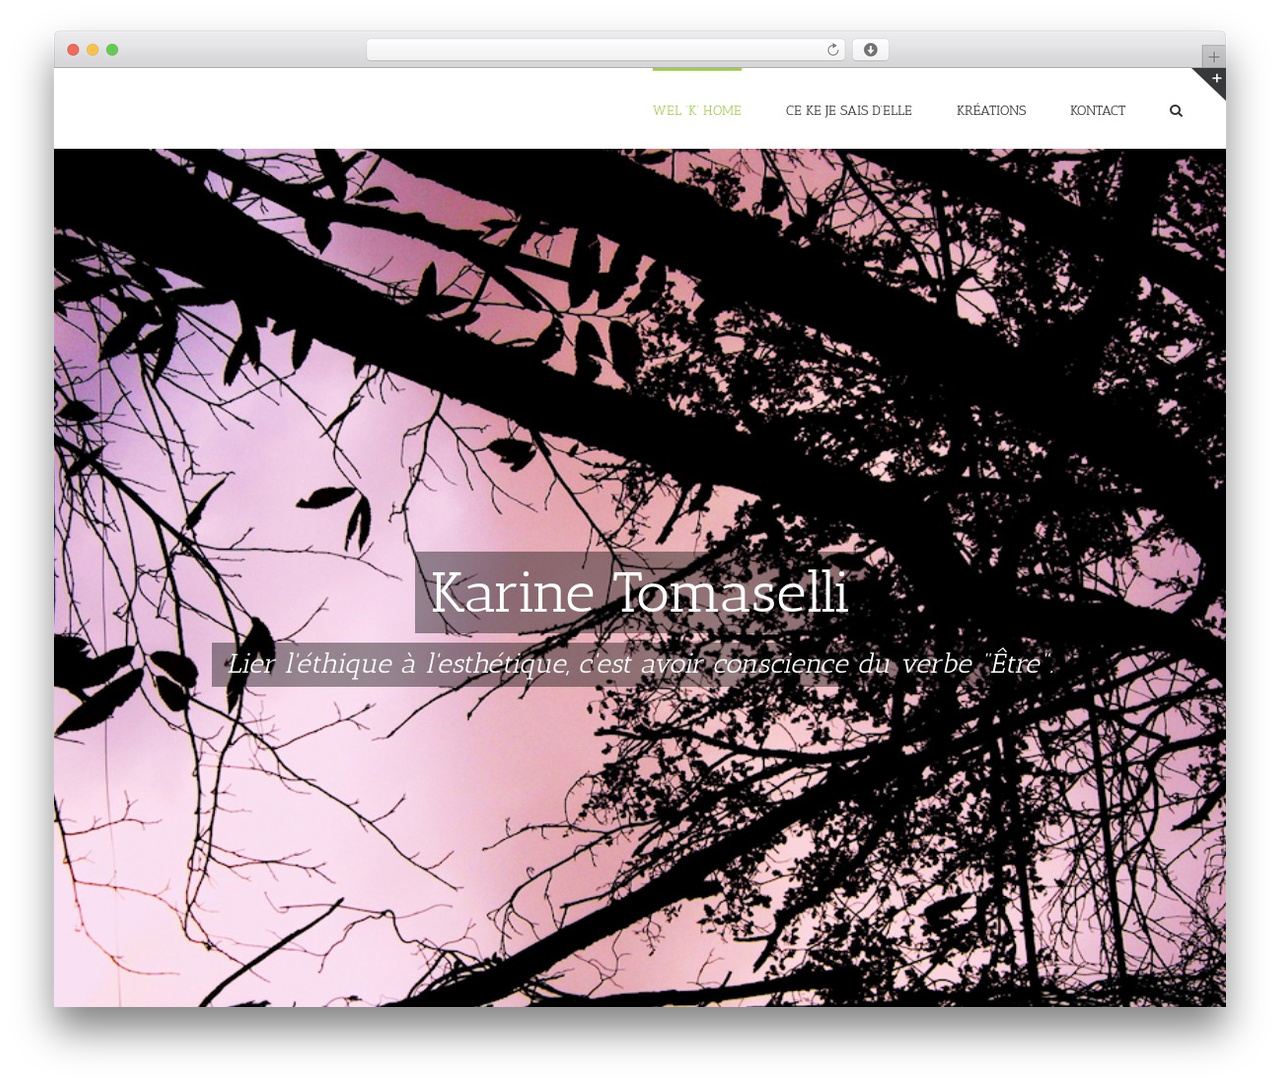The height and width of the screenshot is (1084, 1280).
Task: Navigate to the KONTACT page
Action: pyautogui.click(x=1097, y=110)
